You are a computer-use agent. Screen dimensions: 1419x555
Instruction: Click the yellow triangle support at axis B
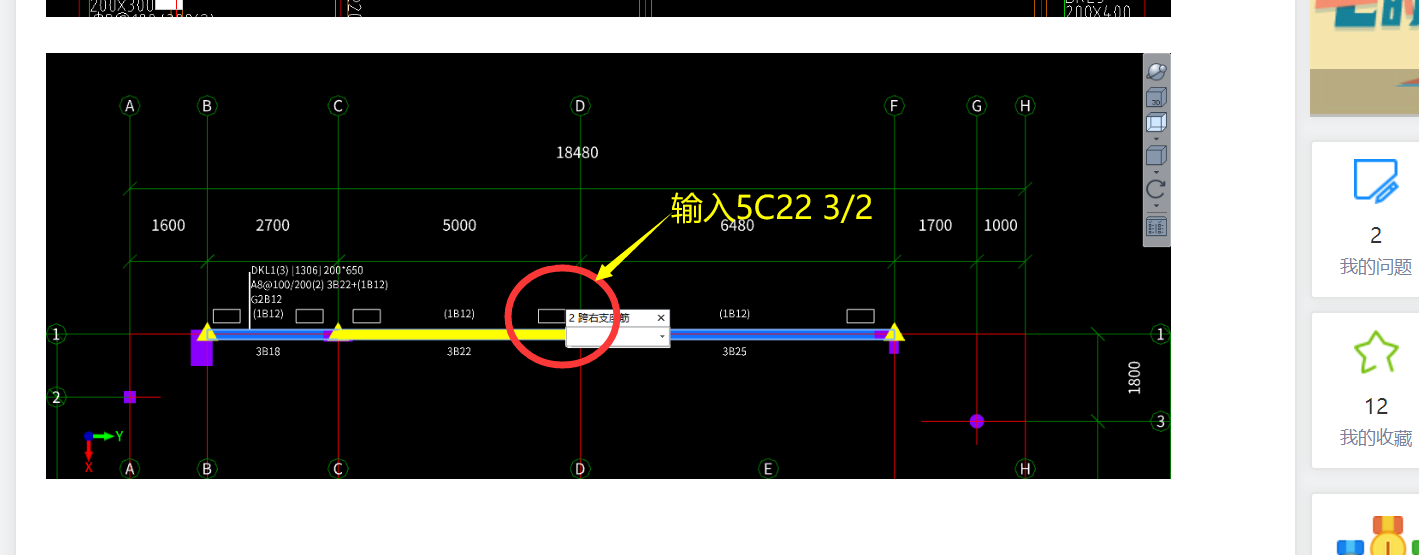[207, 332]
